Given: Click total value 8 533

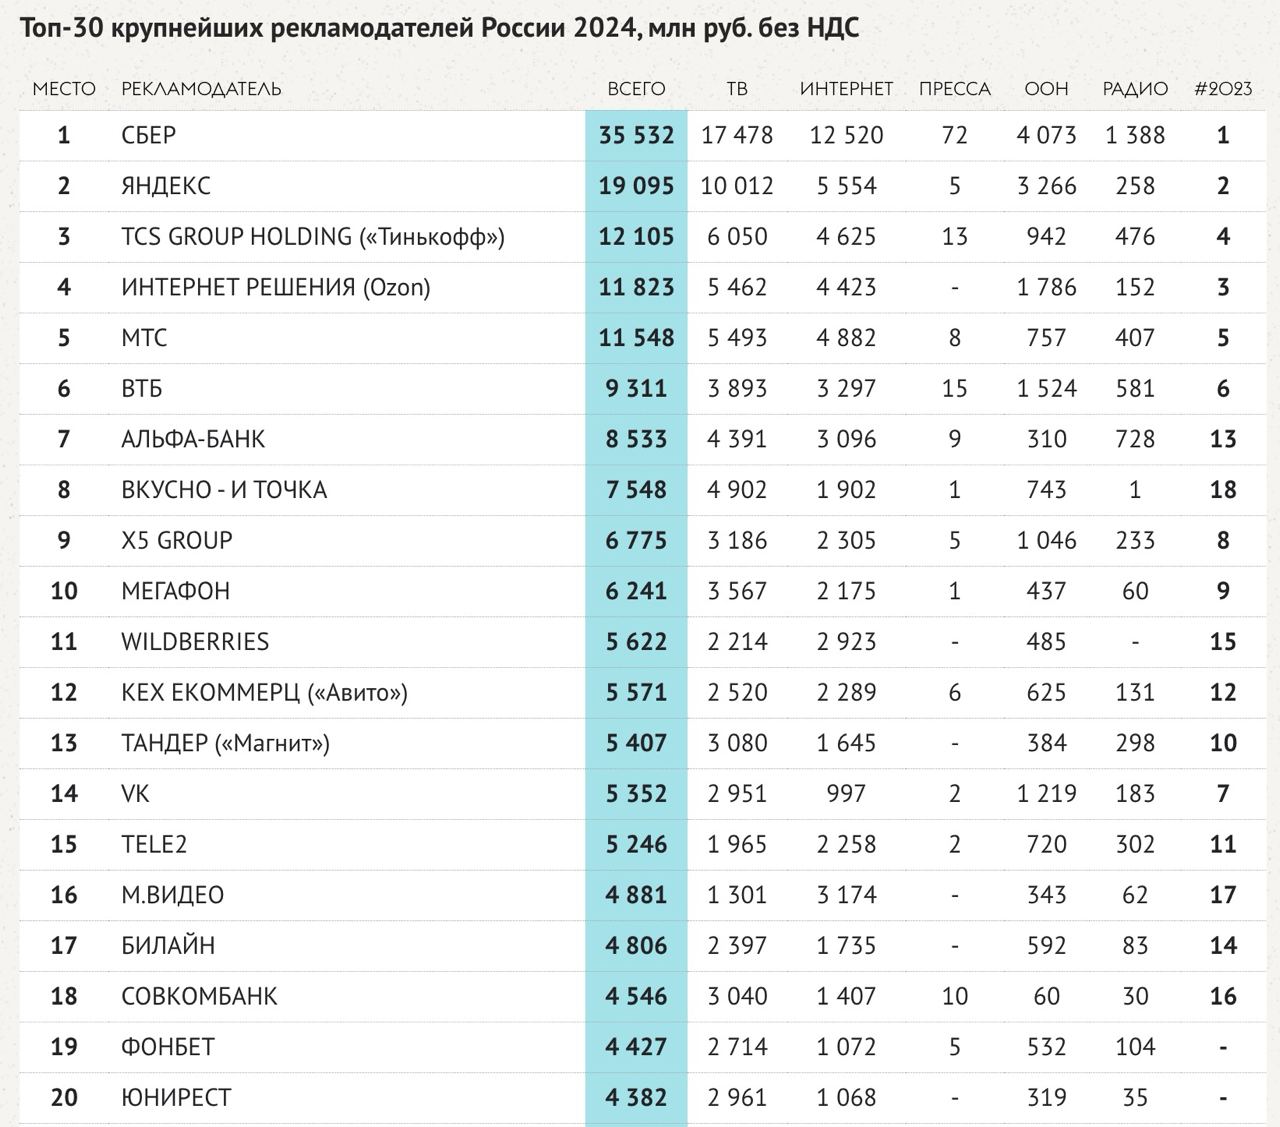Looking at the screenshot, I should click(x=637, y=439).
